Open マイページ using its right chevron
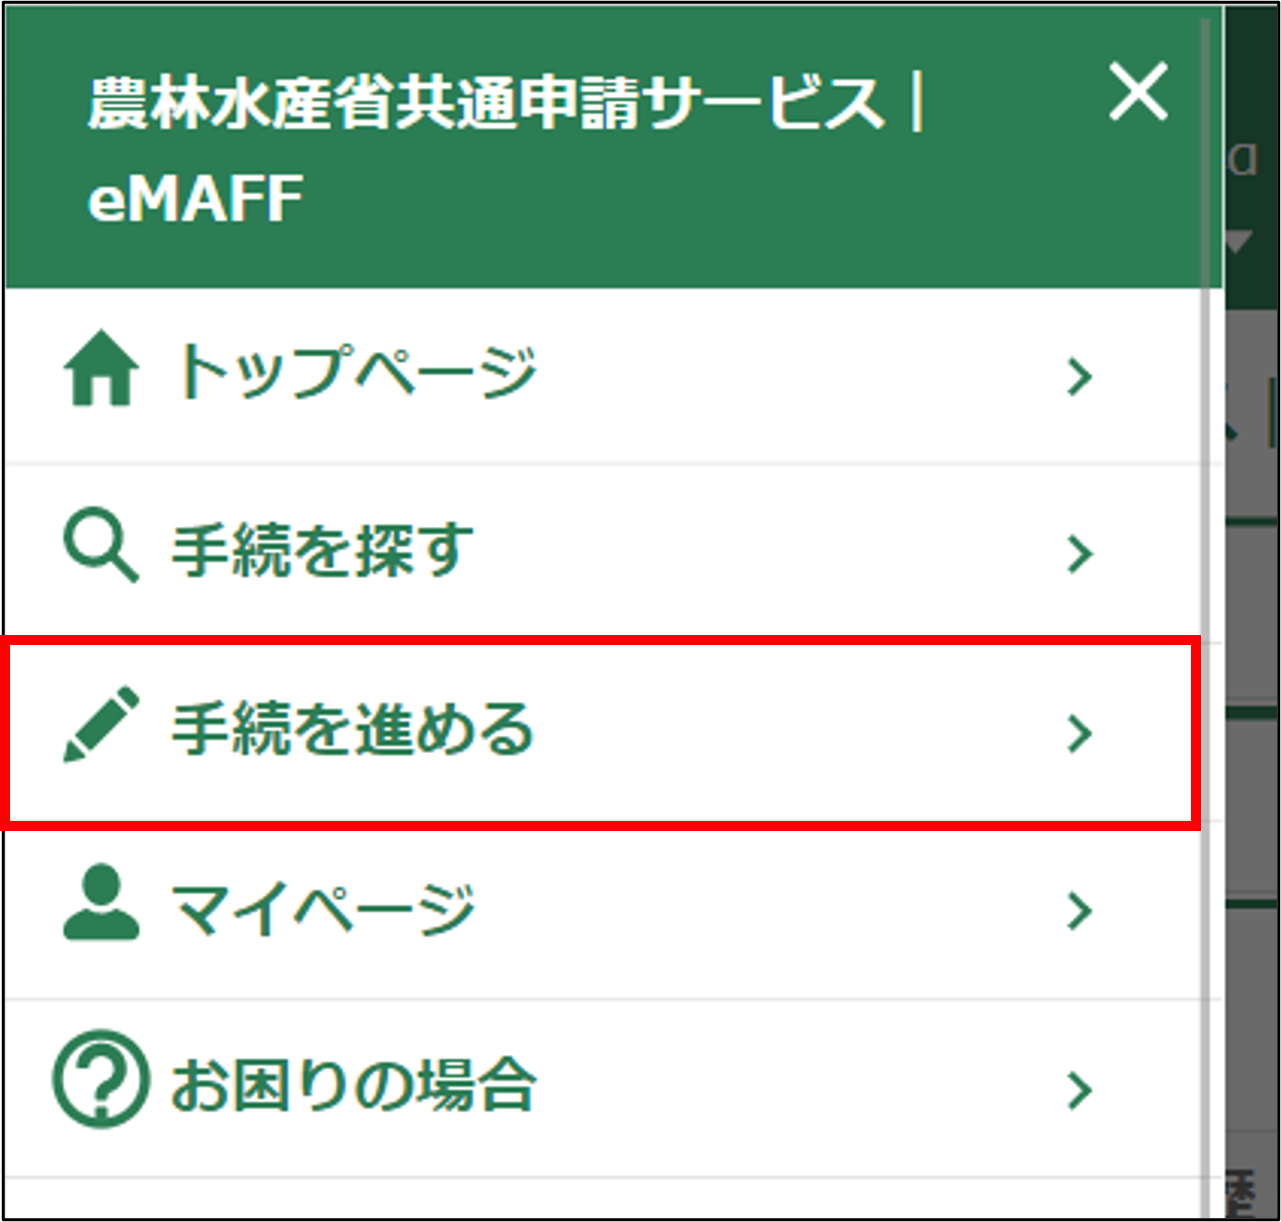 point(1079,911)
